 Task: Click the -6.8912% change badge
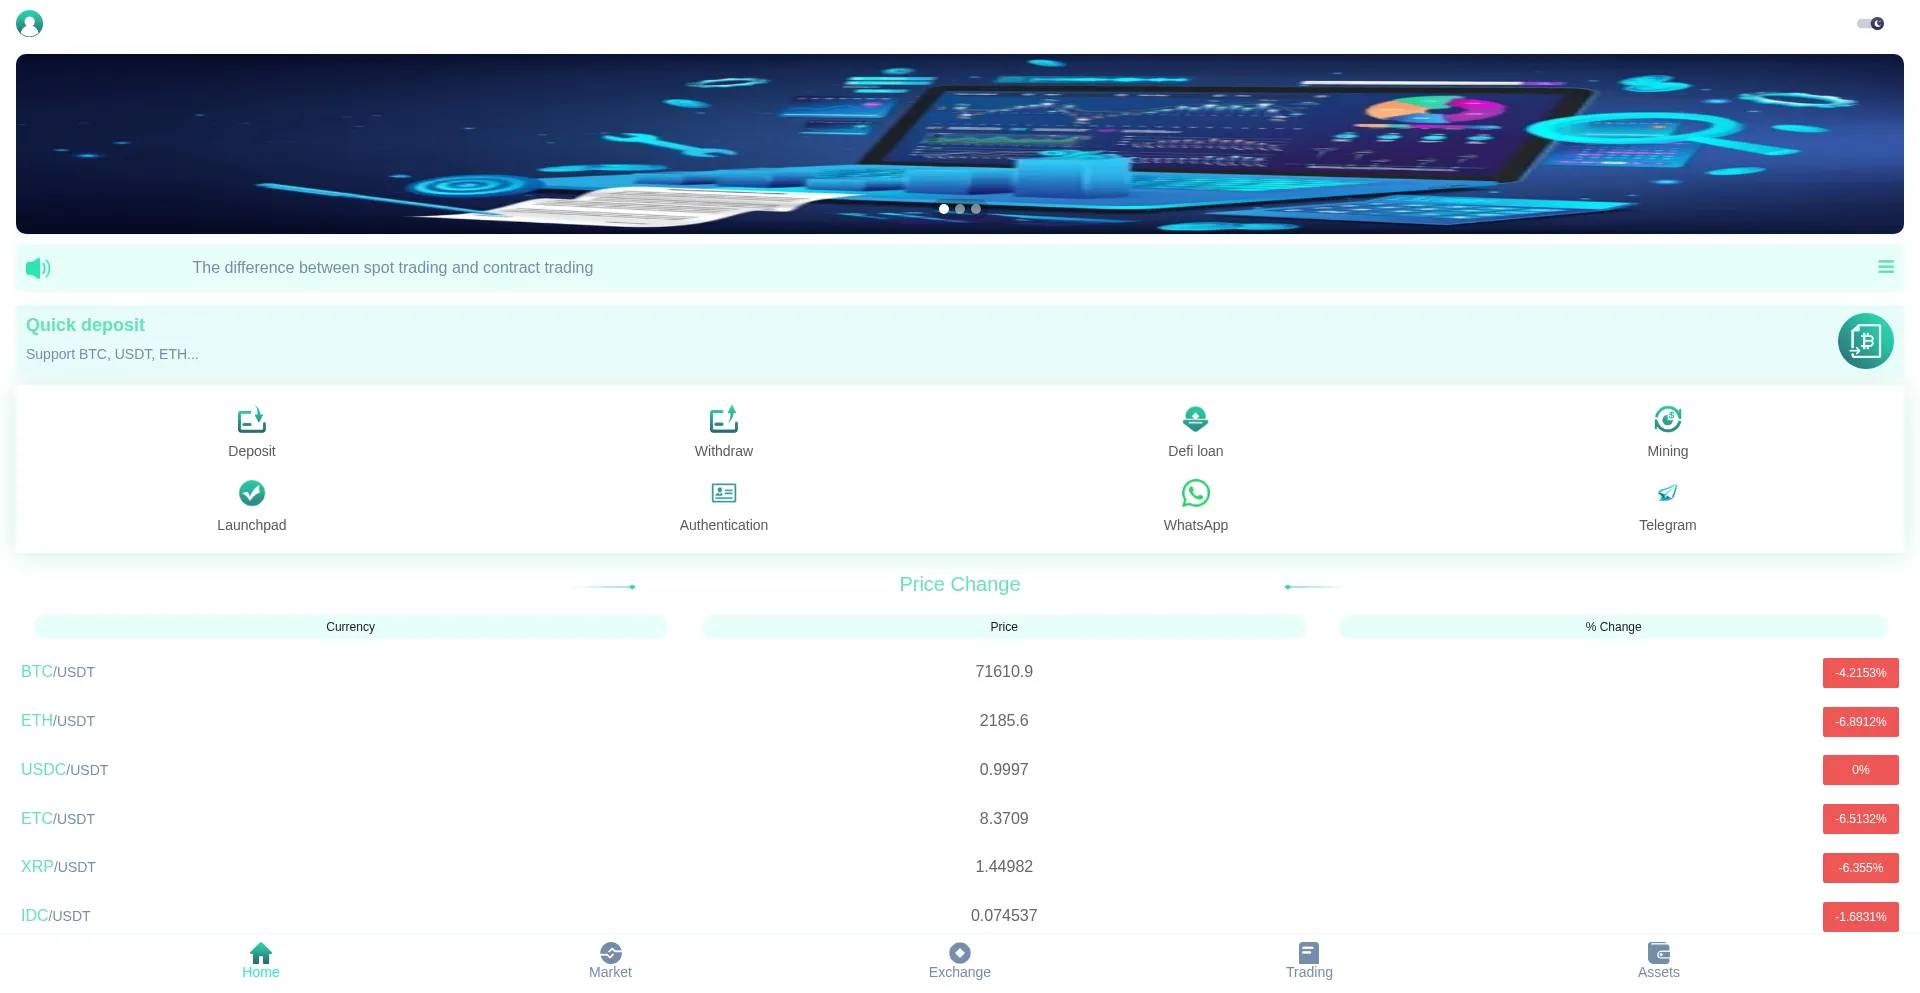tap(1860, 722)
